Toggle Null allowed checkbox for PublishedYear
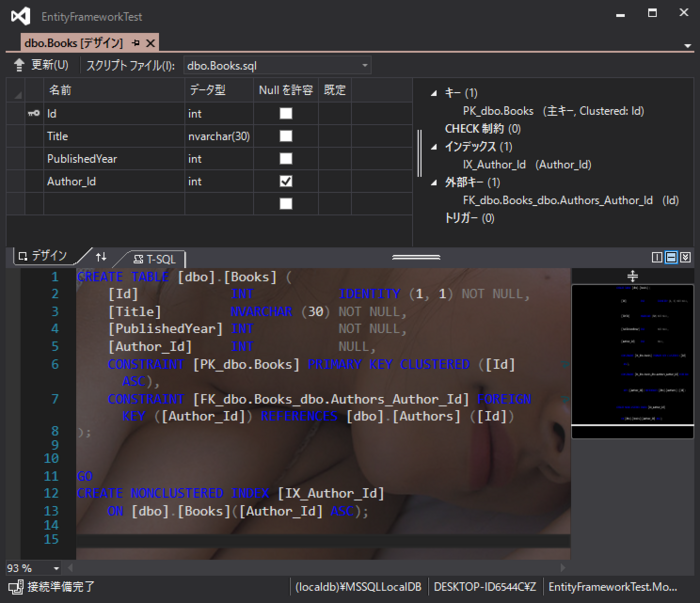This screenshot has width=700, height=603. pyautogui.click(x=286, y=158)
